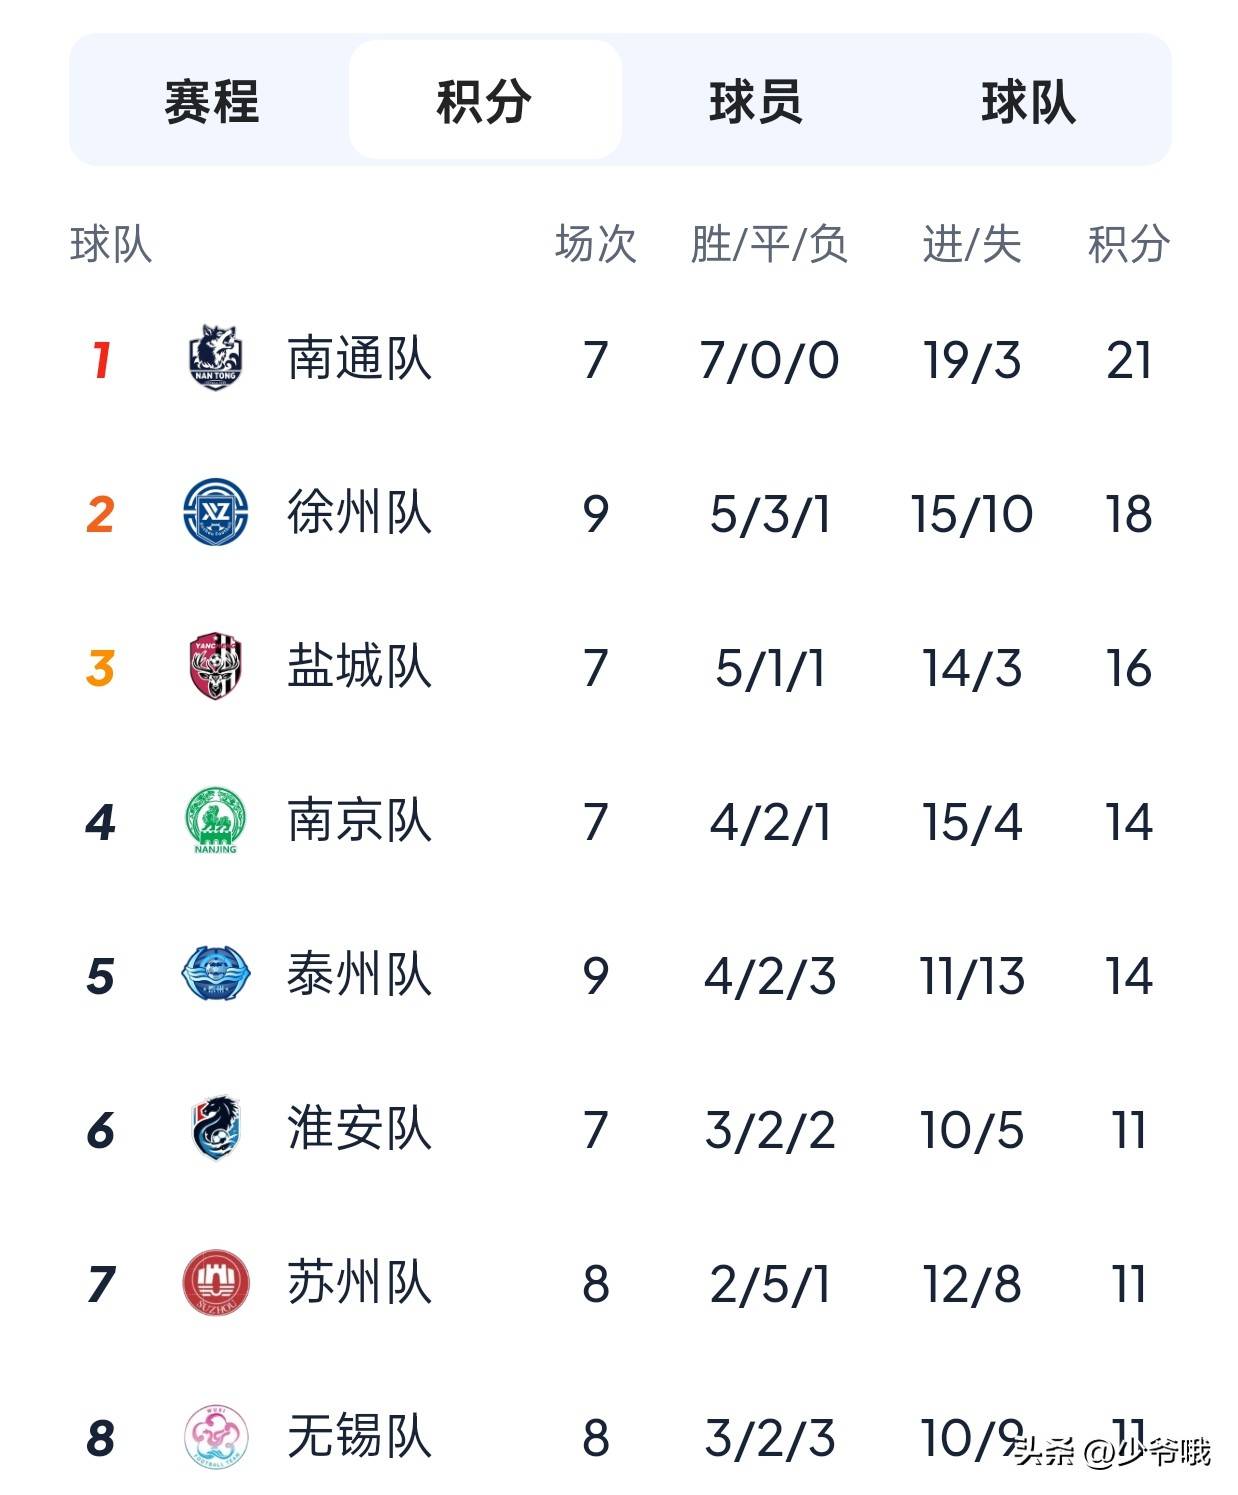This screenshot has height=1495, width=1238.
Task: Select the 泰州队 name in row five
Action: pyautogui.click(x=360, y=975)
